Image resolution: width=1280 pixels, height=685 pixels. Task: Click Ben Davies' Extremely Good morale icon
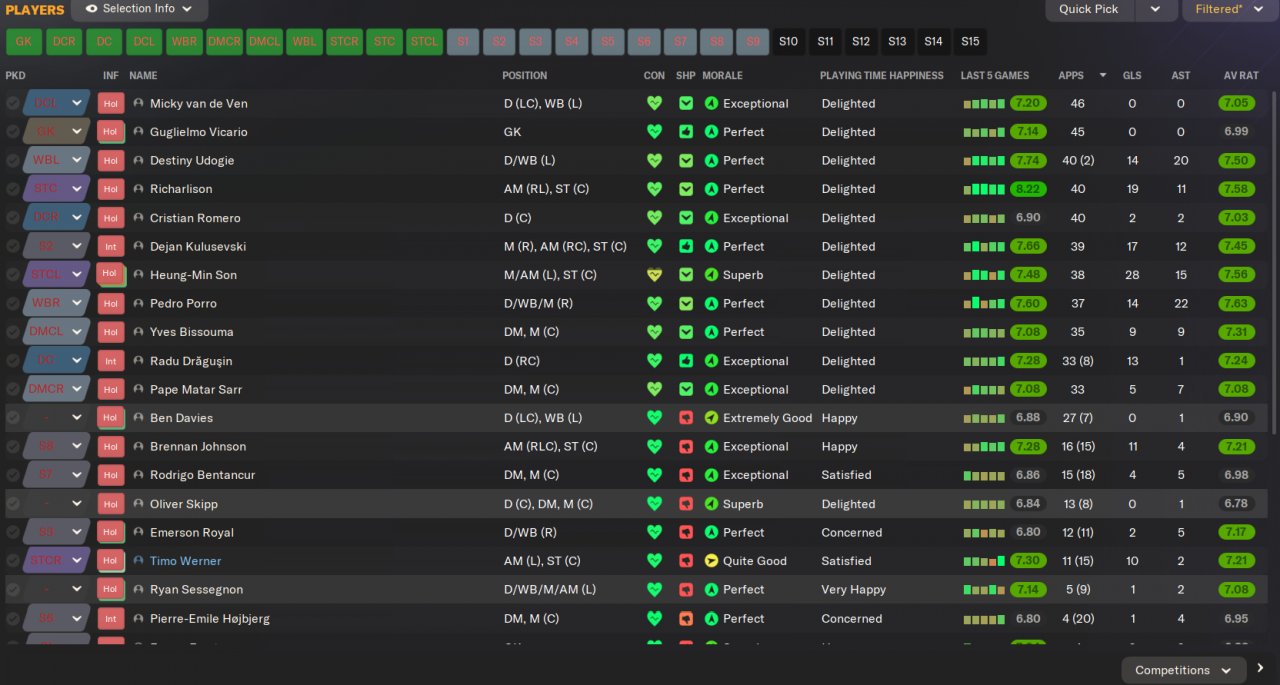click(x=711, y=418)
